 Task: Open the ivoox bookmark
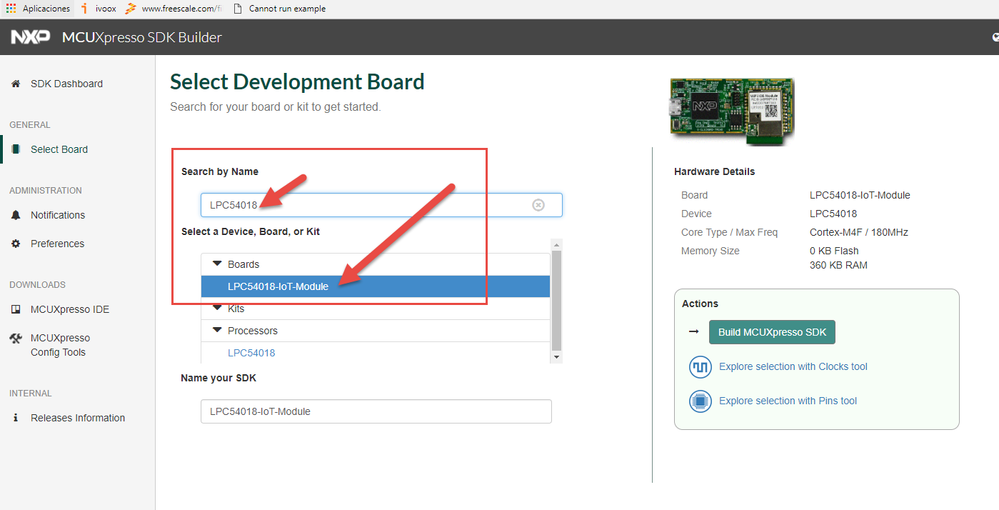click(99, 8)
